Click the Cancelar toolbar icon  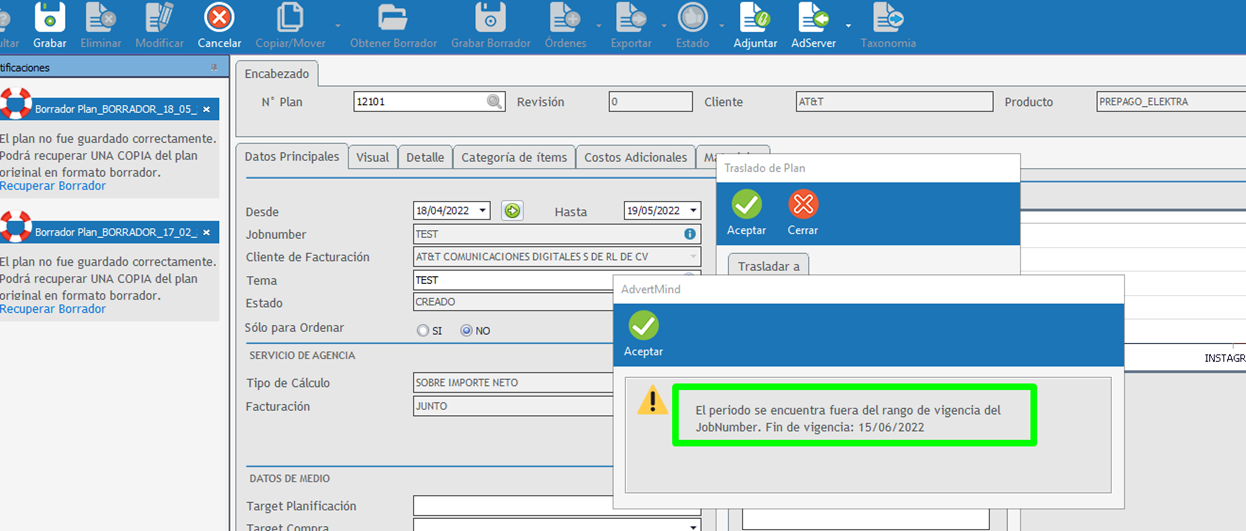tap(219, 18)
